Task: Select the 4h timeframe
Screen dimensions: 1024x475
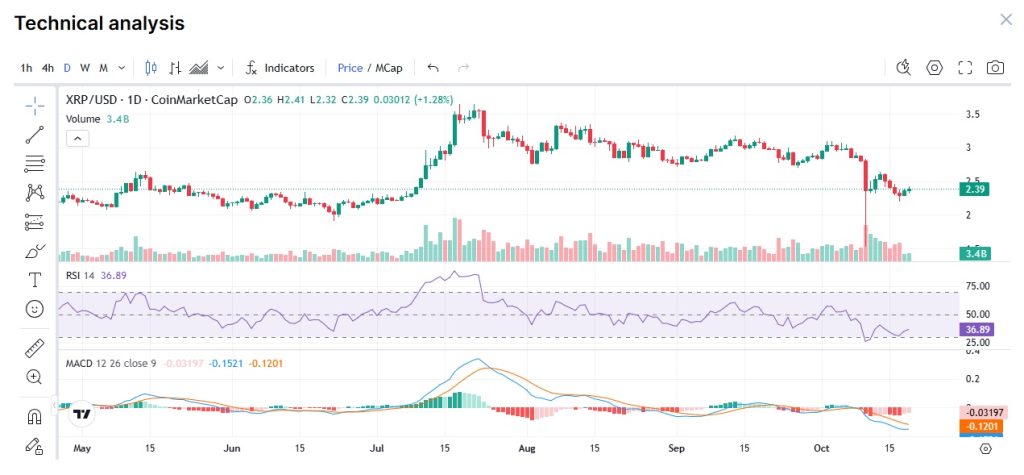Action: click(48, 68)
